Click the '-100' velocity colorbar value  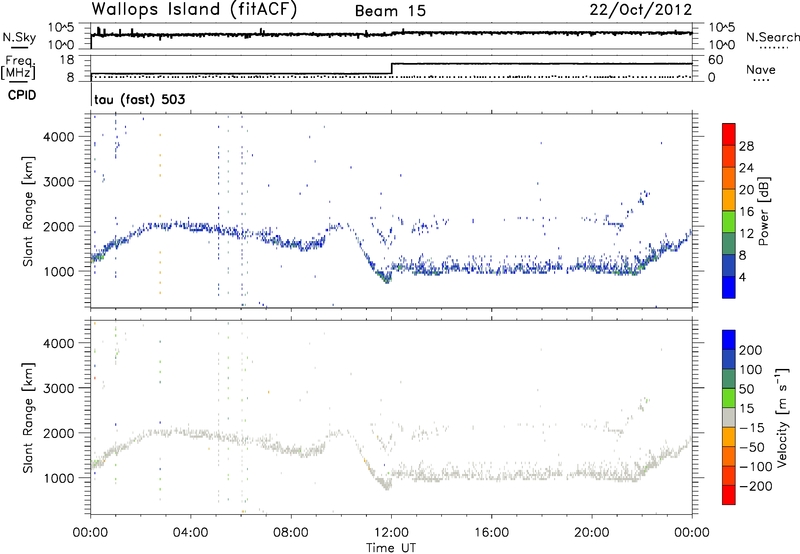click(756, 467)
